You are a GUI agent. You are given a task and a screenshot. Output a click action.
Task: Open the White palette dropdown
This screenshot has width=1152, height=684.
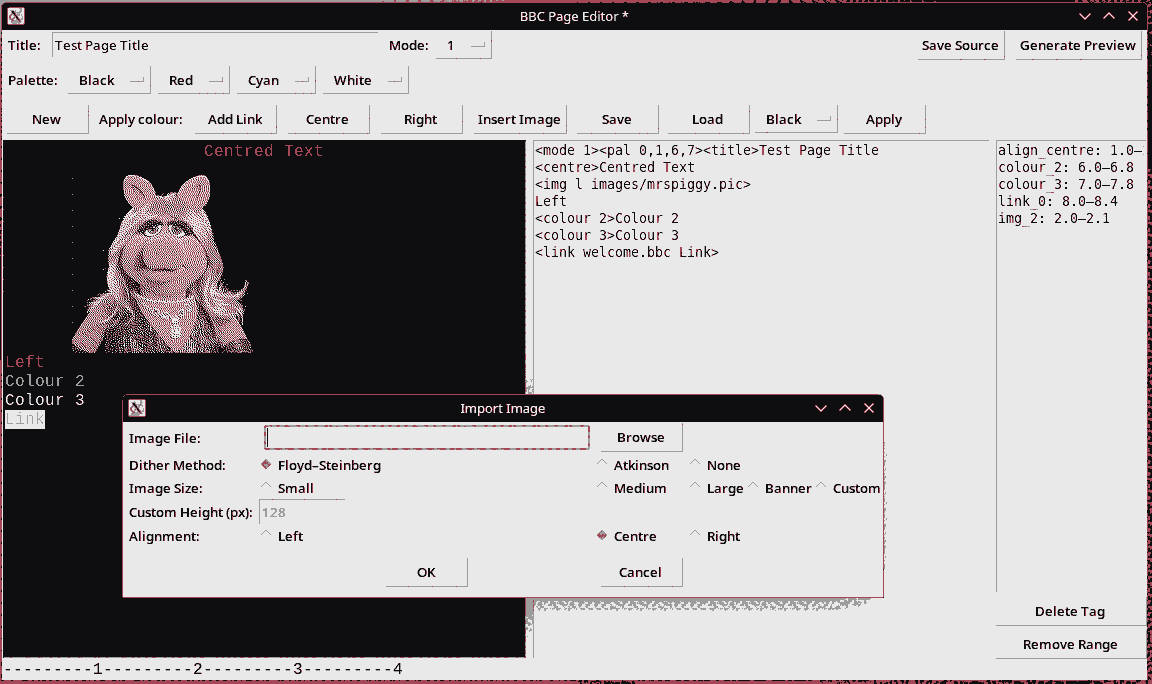click(365, 80)
